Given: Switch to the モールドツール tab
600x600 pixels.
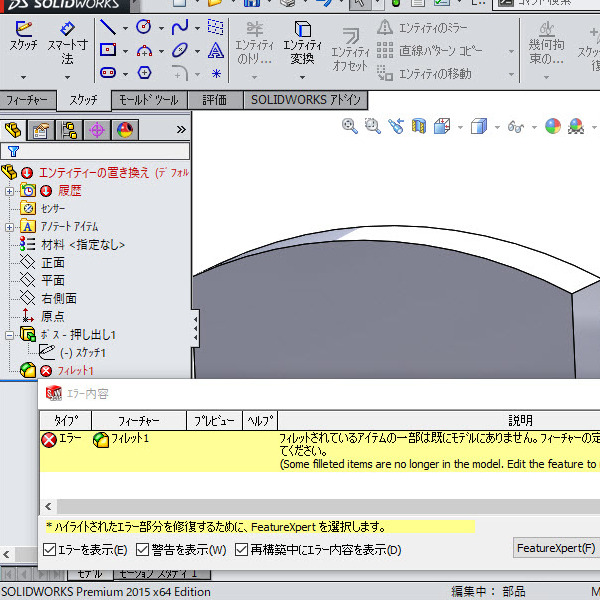Looking at the screenshot, I should point(149,100).
